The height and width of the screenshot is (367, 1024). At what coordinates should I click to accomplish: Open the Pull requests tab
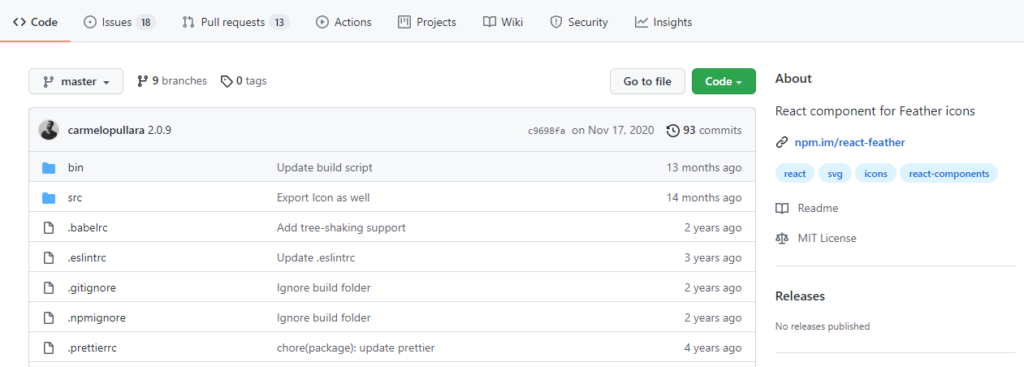tap(236, 22)
